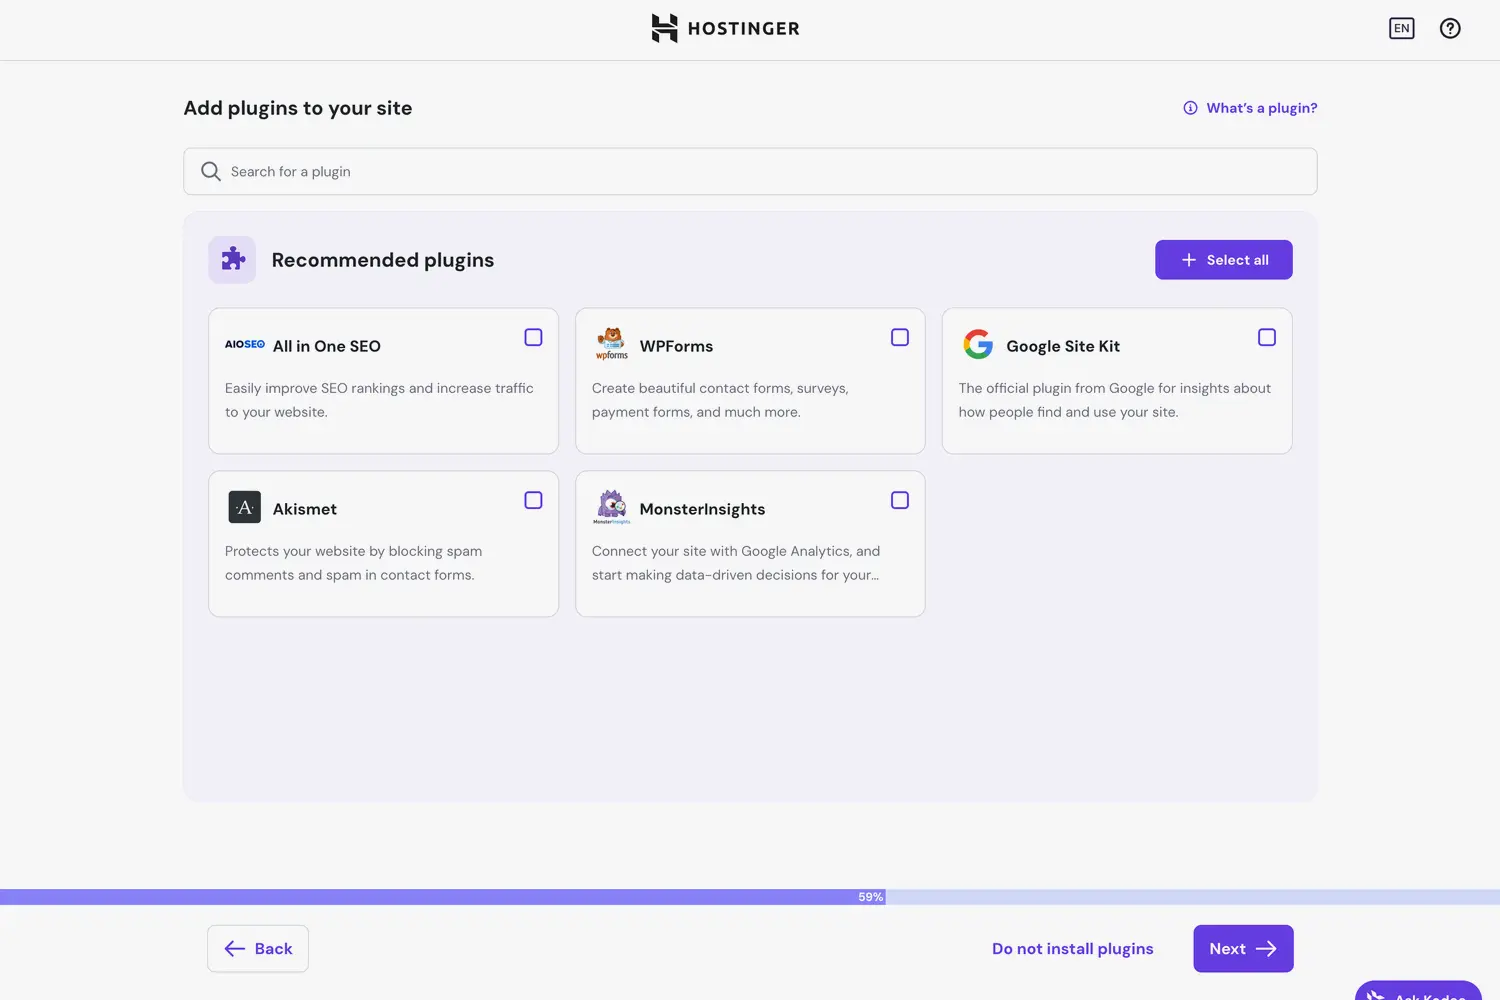Click the Akismet plugin title
This screenshot has width=1500, height=1000.
click(x=305, y=509)
